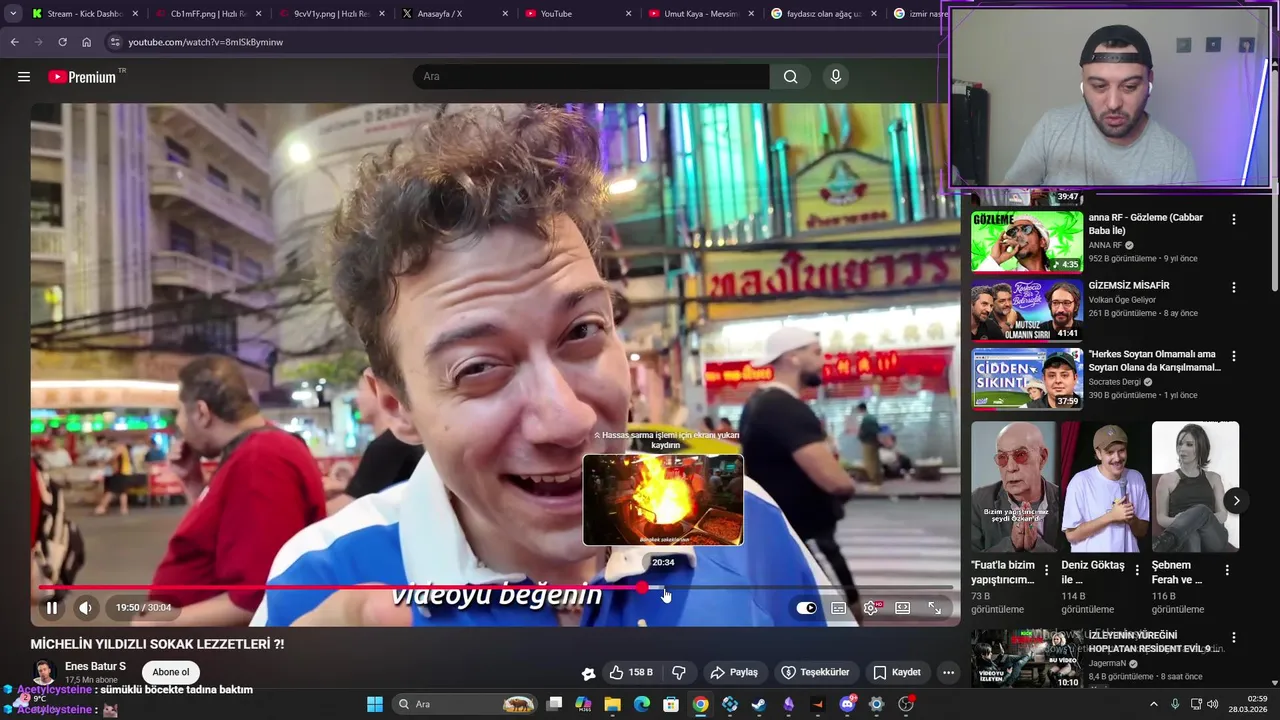The image size is (1280, 720).
Task: Open the faydasız olan ağaç tab
Action: pyautogui.click(x=823, y=14)
